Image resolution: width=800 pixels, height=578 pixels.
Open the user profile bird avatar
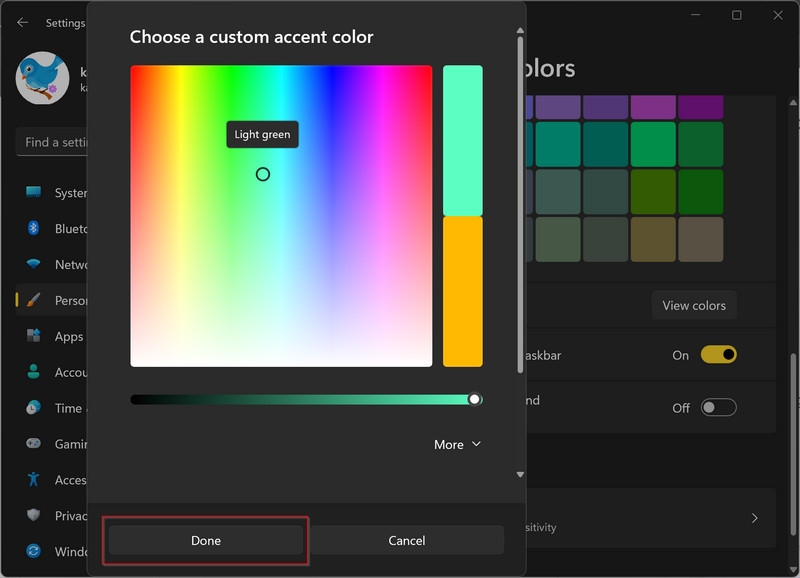(42, 78)
